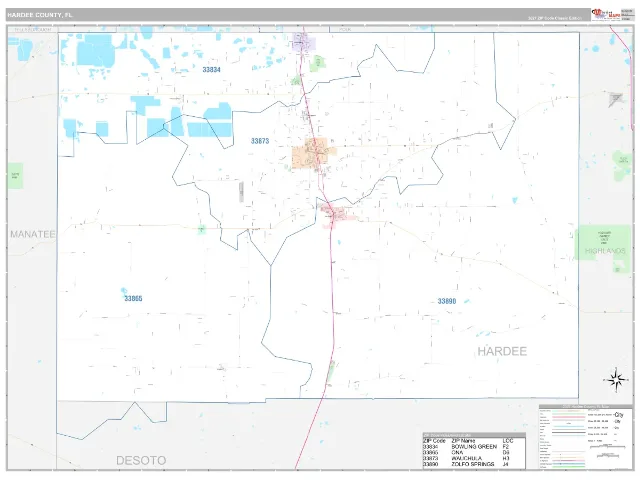Click the 33873 ZIP code label on the map
The image size is (640, 480).
pyautogui.click(x=260, y=141)
